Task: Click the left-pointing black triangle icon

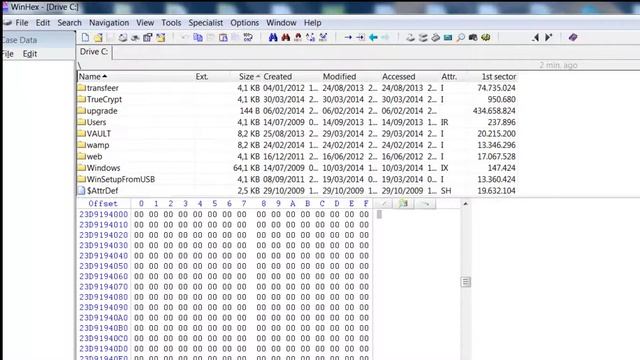Action: point(536,38)
